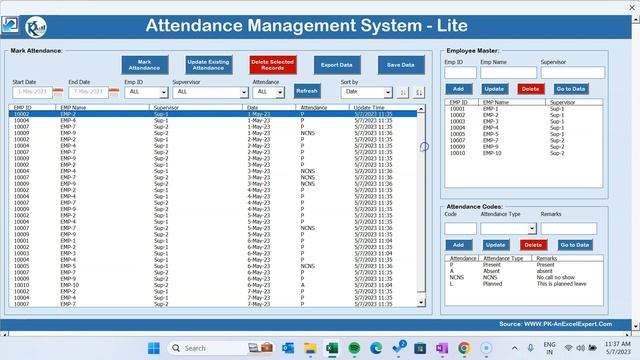This screenshot has height=360, width=640.
Task: Expand the Attendance filter dropdown
Action: coord(280,93)
